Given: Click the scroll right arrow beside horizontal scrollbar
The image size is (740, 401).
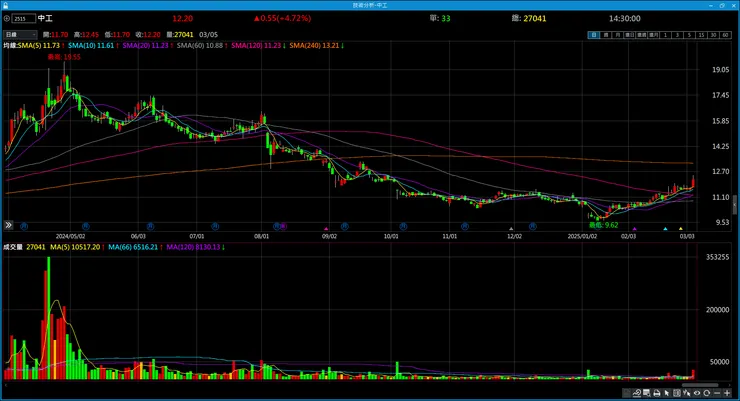Looking at the screenshot, I should pos(730,385).
